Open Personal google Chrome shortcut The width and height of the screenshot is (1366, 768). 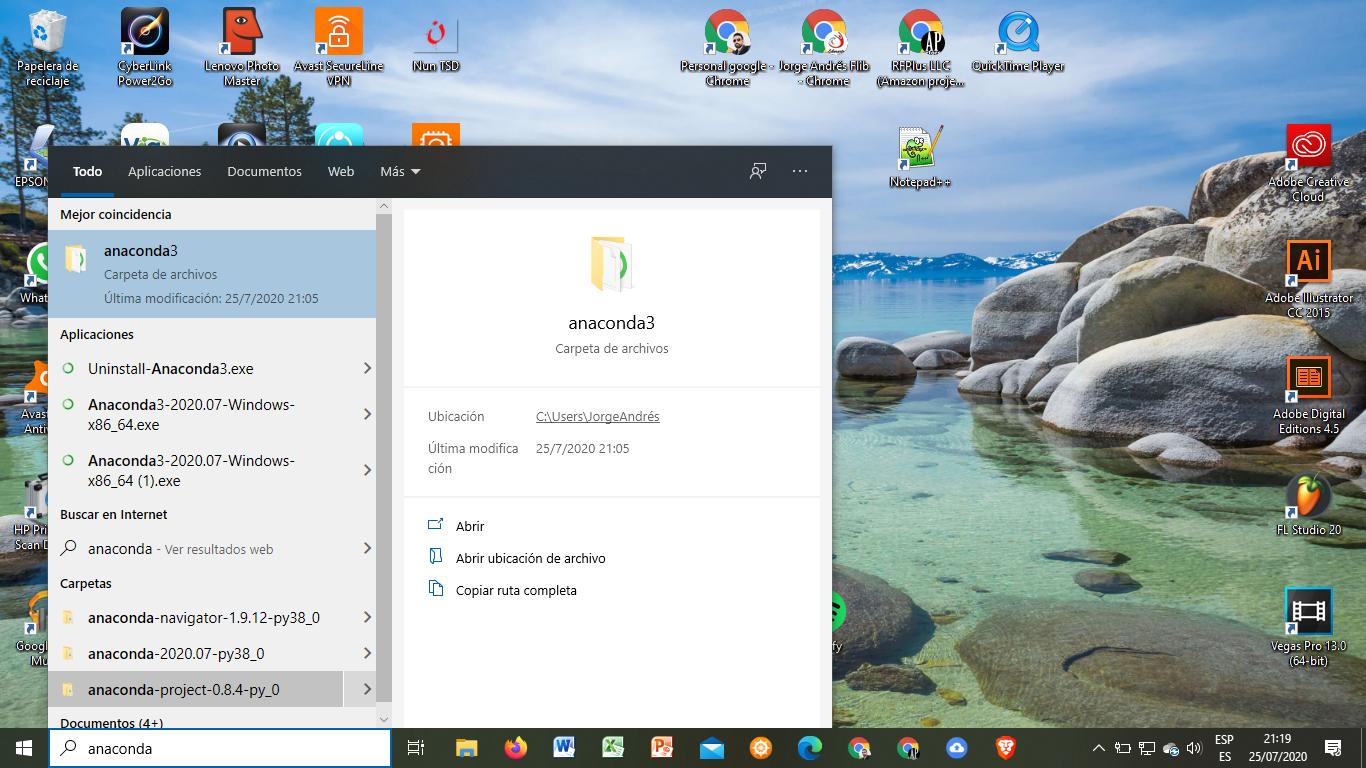pos(727,47)
